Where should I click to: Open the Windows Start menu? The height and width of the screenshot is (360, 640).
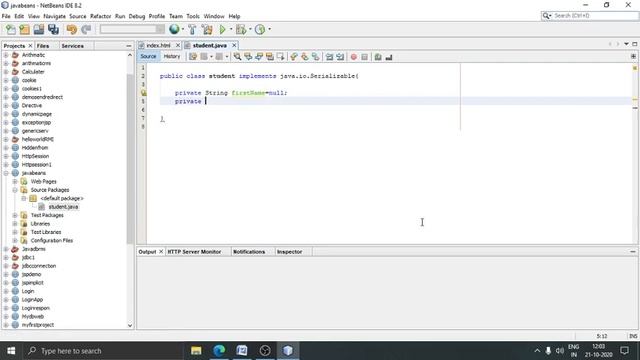pyautogui.click(x=11, y=351)
